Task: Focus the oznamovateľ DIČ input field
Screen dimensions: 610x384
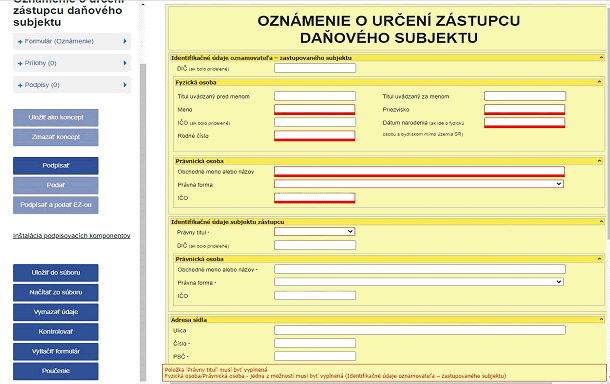Action: [x=315, y=68]
